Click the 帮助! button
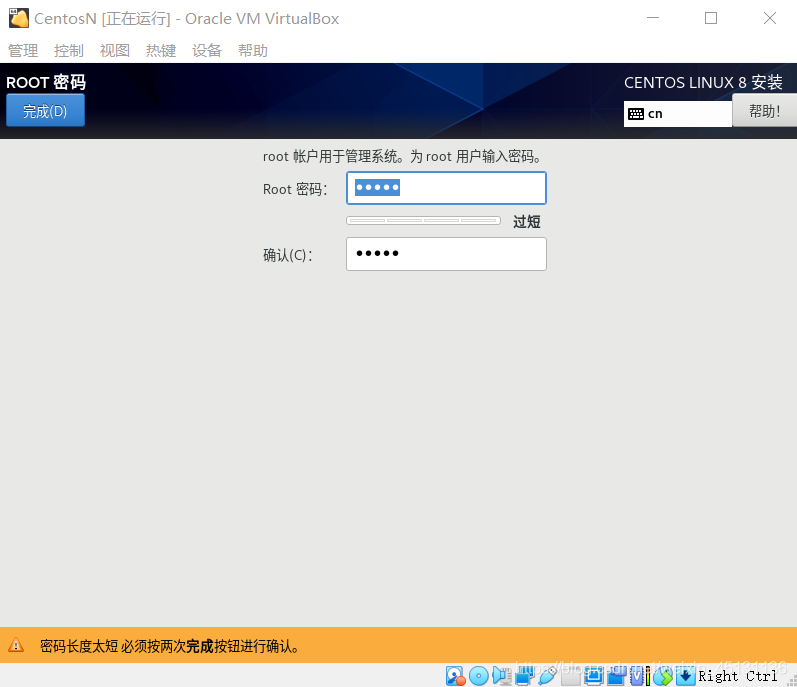 click(x=764, y=111)
